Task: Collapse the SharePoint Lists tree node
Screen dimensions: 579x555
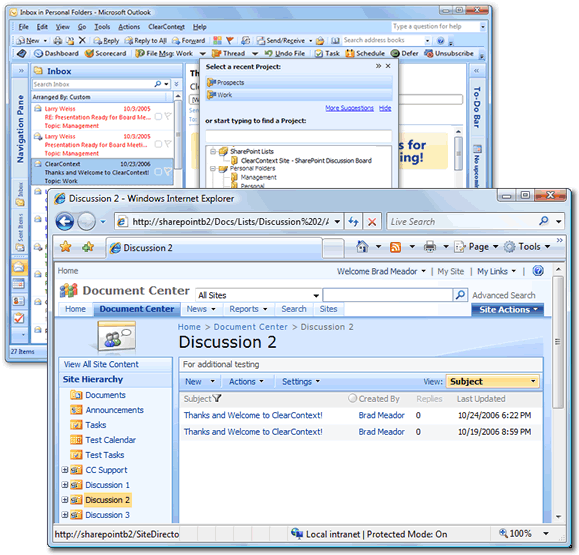Action: 213,151
